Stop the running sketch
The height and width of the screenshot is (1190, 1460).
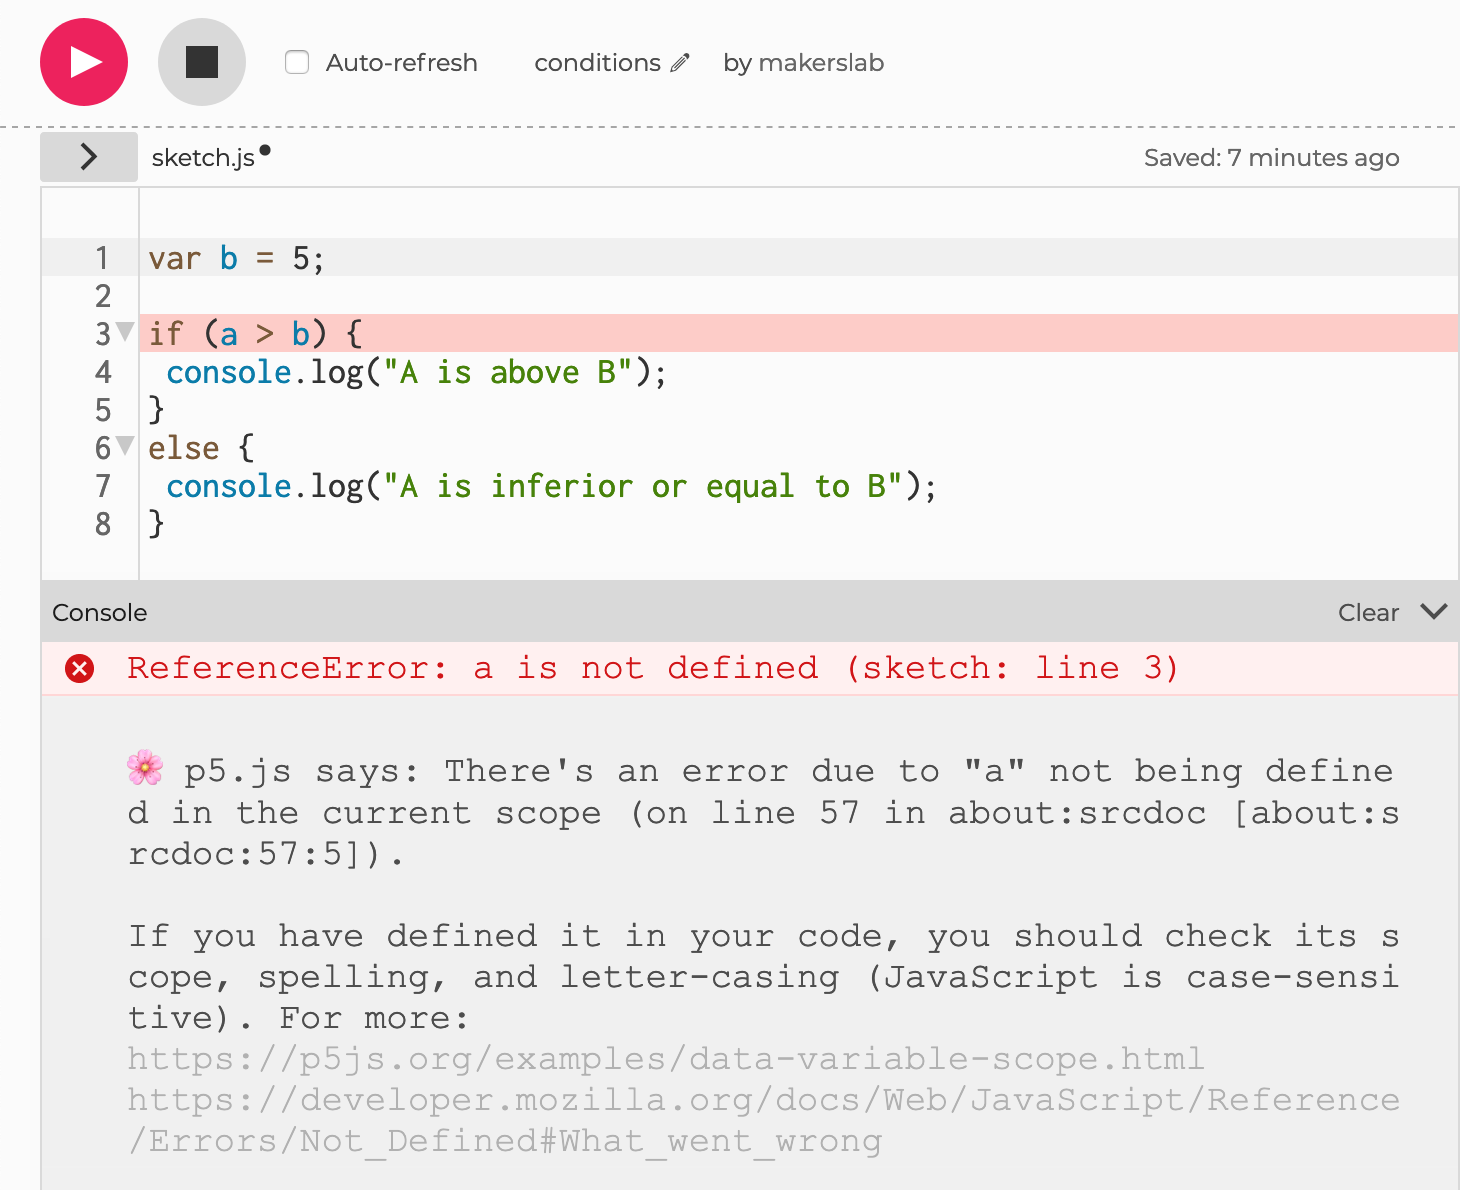coord(201,62)
